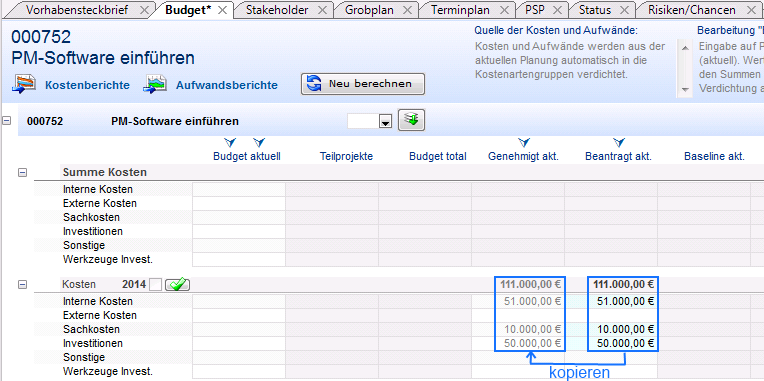The image size is (764, 381).
Task: Switch to the PSP tab
Action: [x=535, y=10]
